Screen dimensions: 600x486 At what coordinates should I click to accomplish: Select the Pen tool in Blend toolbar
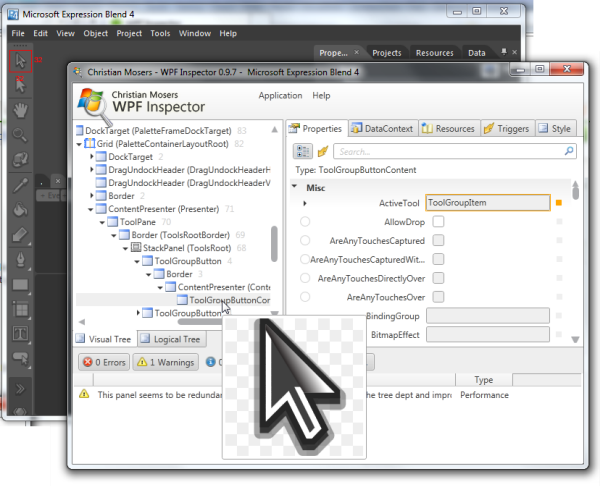tap(20, 260)
